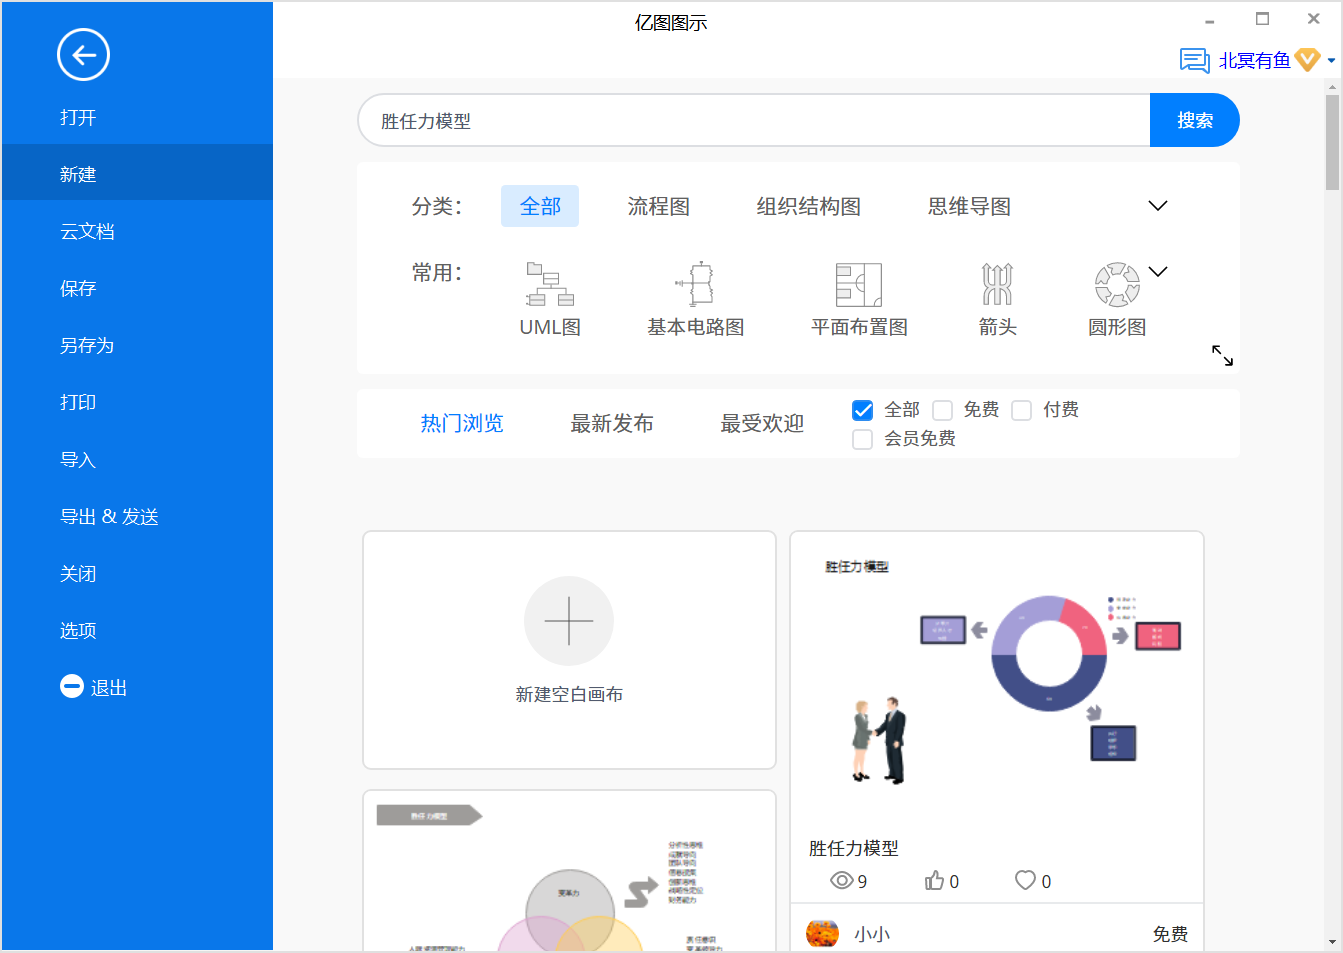Screen dimensions: 1343x953
Task: Select the 另存为 menu item
Action: click(137, 345)
